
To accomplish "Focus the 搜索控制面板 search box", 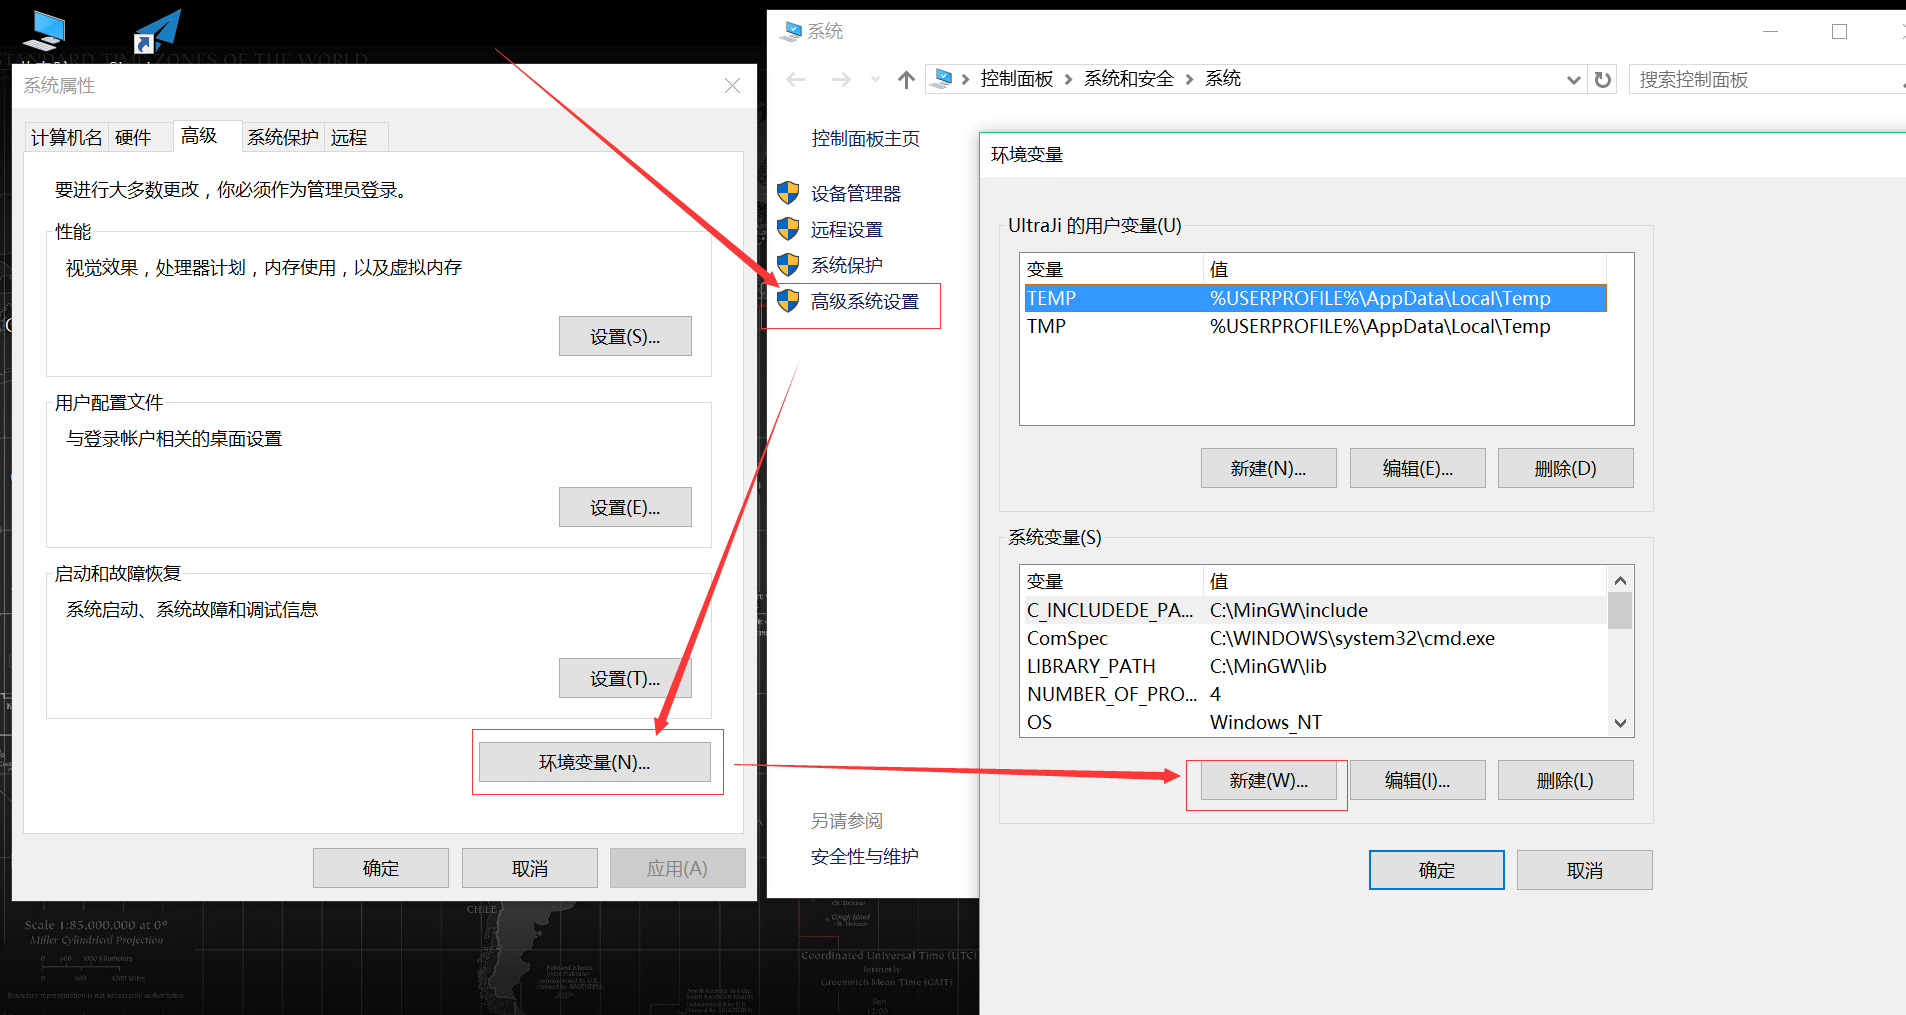I will 1767,79.
